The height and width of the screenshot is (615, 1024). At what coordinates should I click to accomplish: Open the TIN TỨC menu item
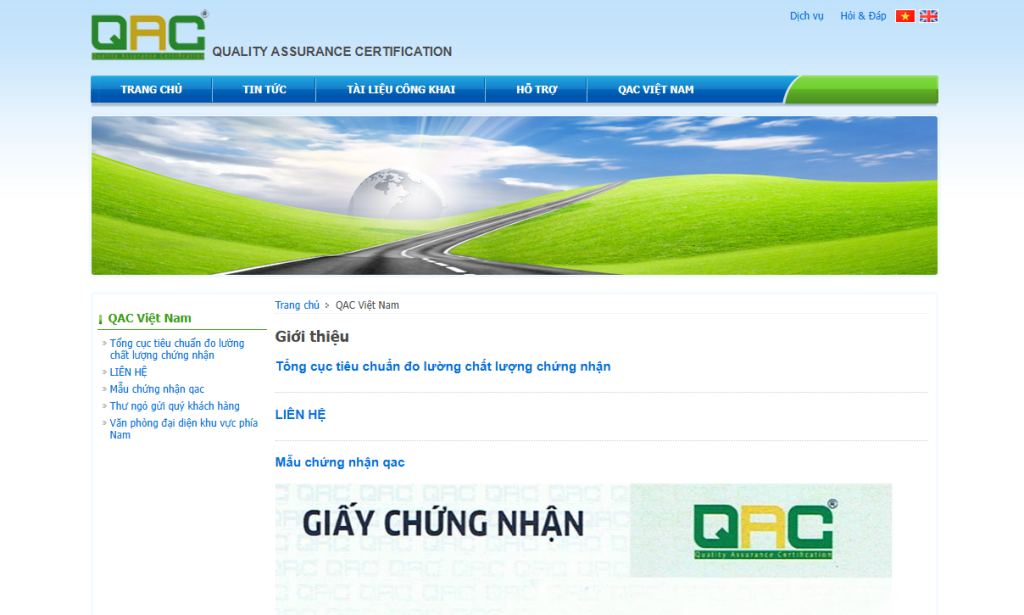[x=263, y=89]
